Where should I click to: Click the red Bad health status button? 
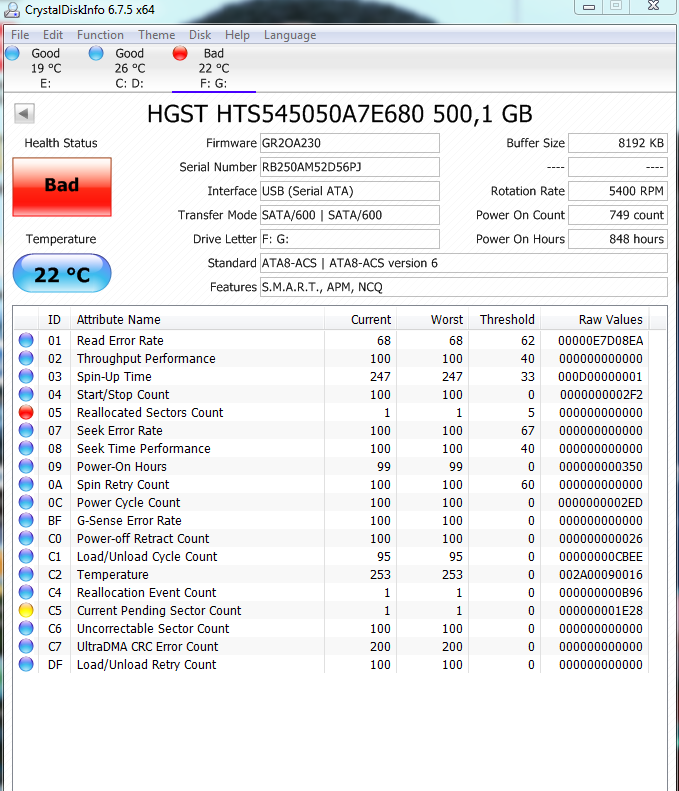tap(62, 187)
